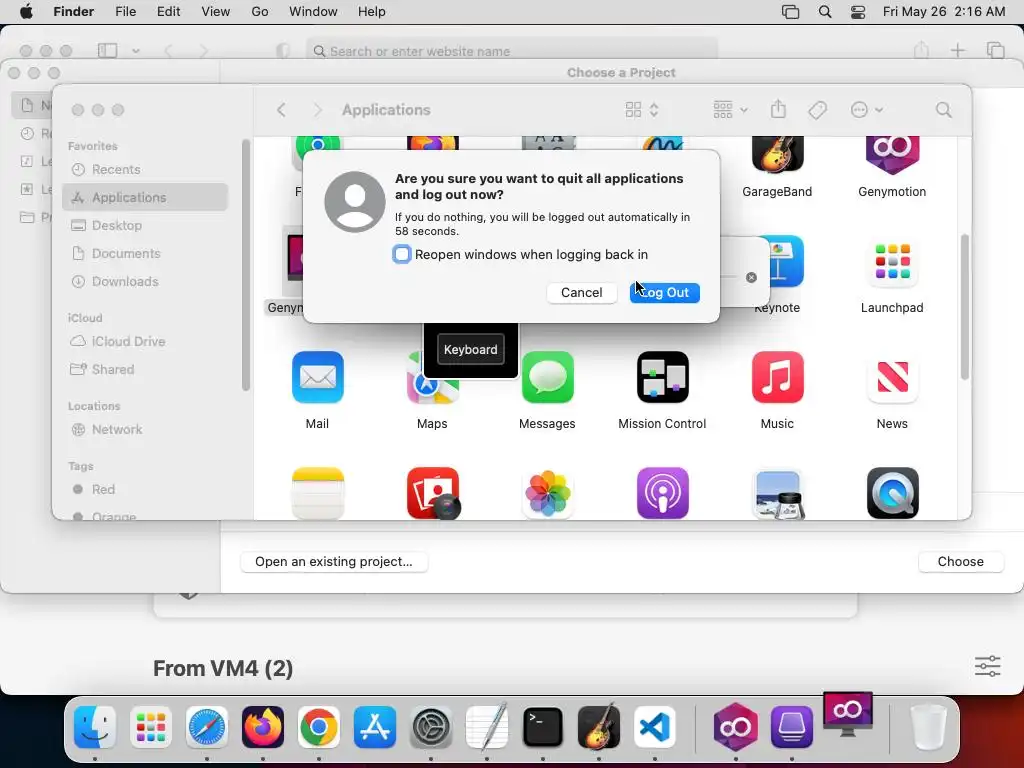Image resolution: width=1024 pixels, height=768 pixels.
Task: Open the Photos app icon
Action: tap(547, 493)
